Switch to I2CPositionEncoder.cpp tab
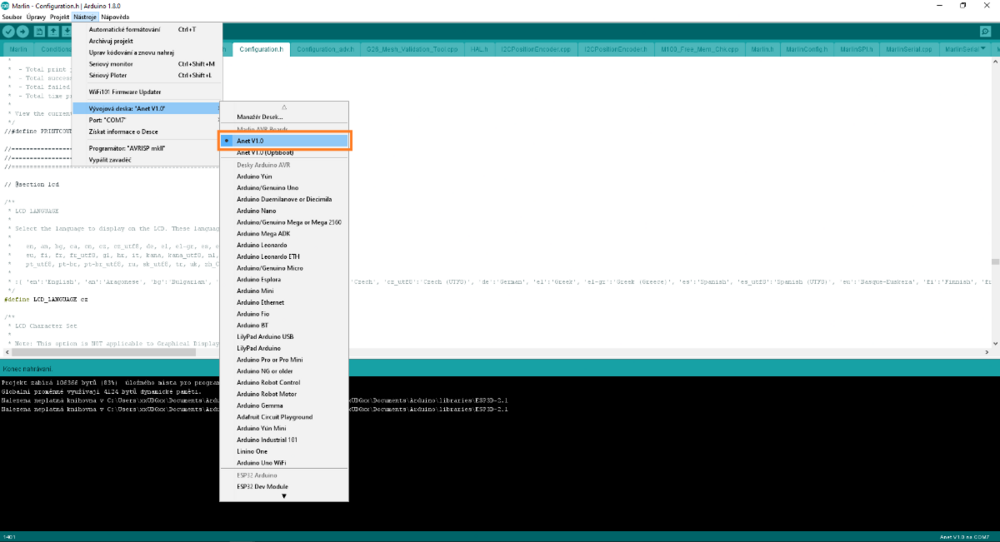Viewport: 1000px width, 542px height. pyautogui.click(x=536, y=49)
